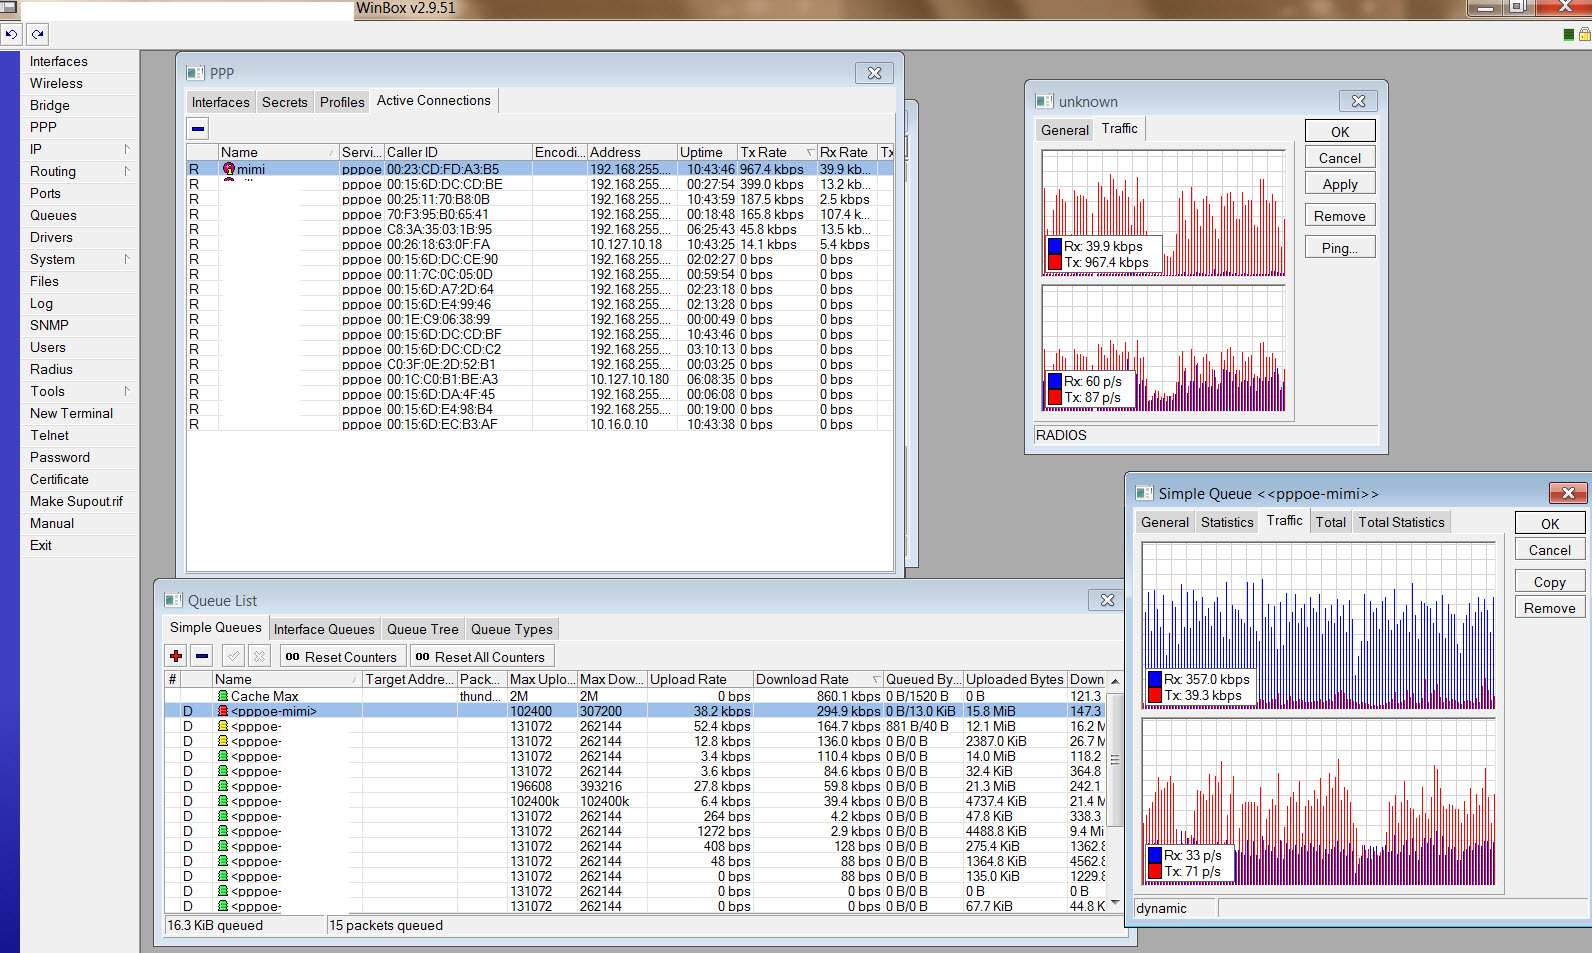Image resolution: width=1592 pixels, height=953 pixels.
Task: Switch to the Secrets tab in PPP
Action: [x=284, y=102]
